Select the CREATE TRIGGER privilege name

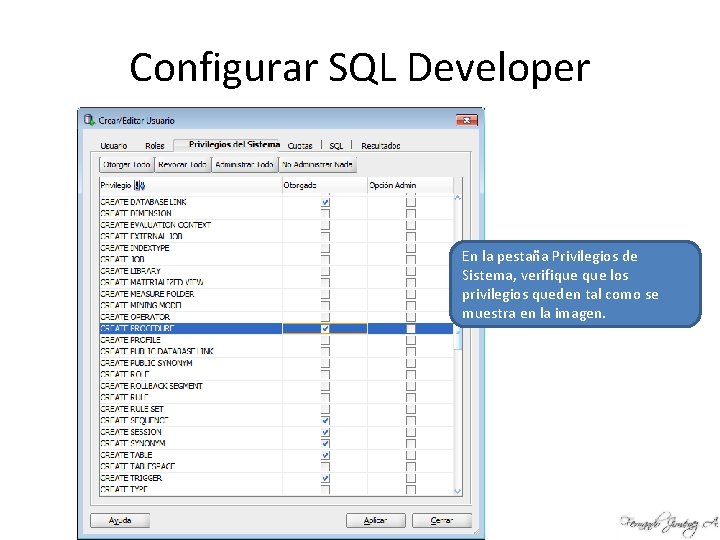[x=131, y=478]
